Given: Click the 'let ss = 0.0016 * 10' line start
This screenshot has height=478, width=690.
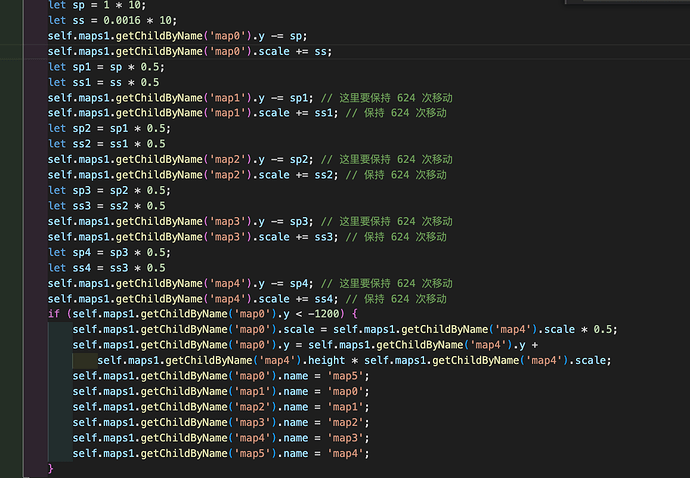Looking at the screenshot, I should coord(54,20).
